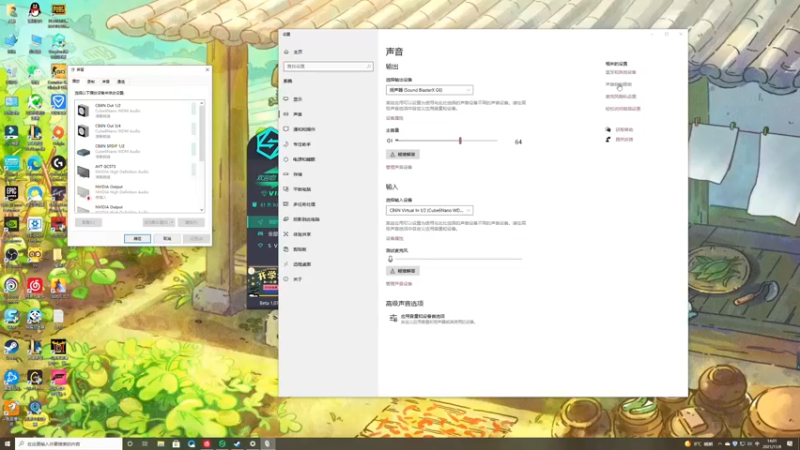Click the taskbar search box
Screen dimensions: 800x450
click(x=69, y=444)
